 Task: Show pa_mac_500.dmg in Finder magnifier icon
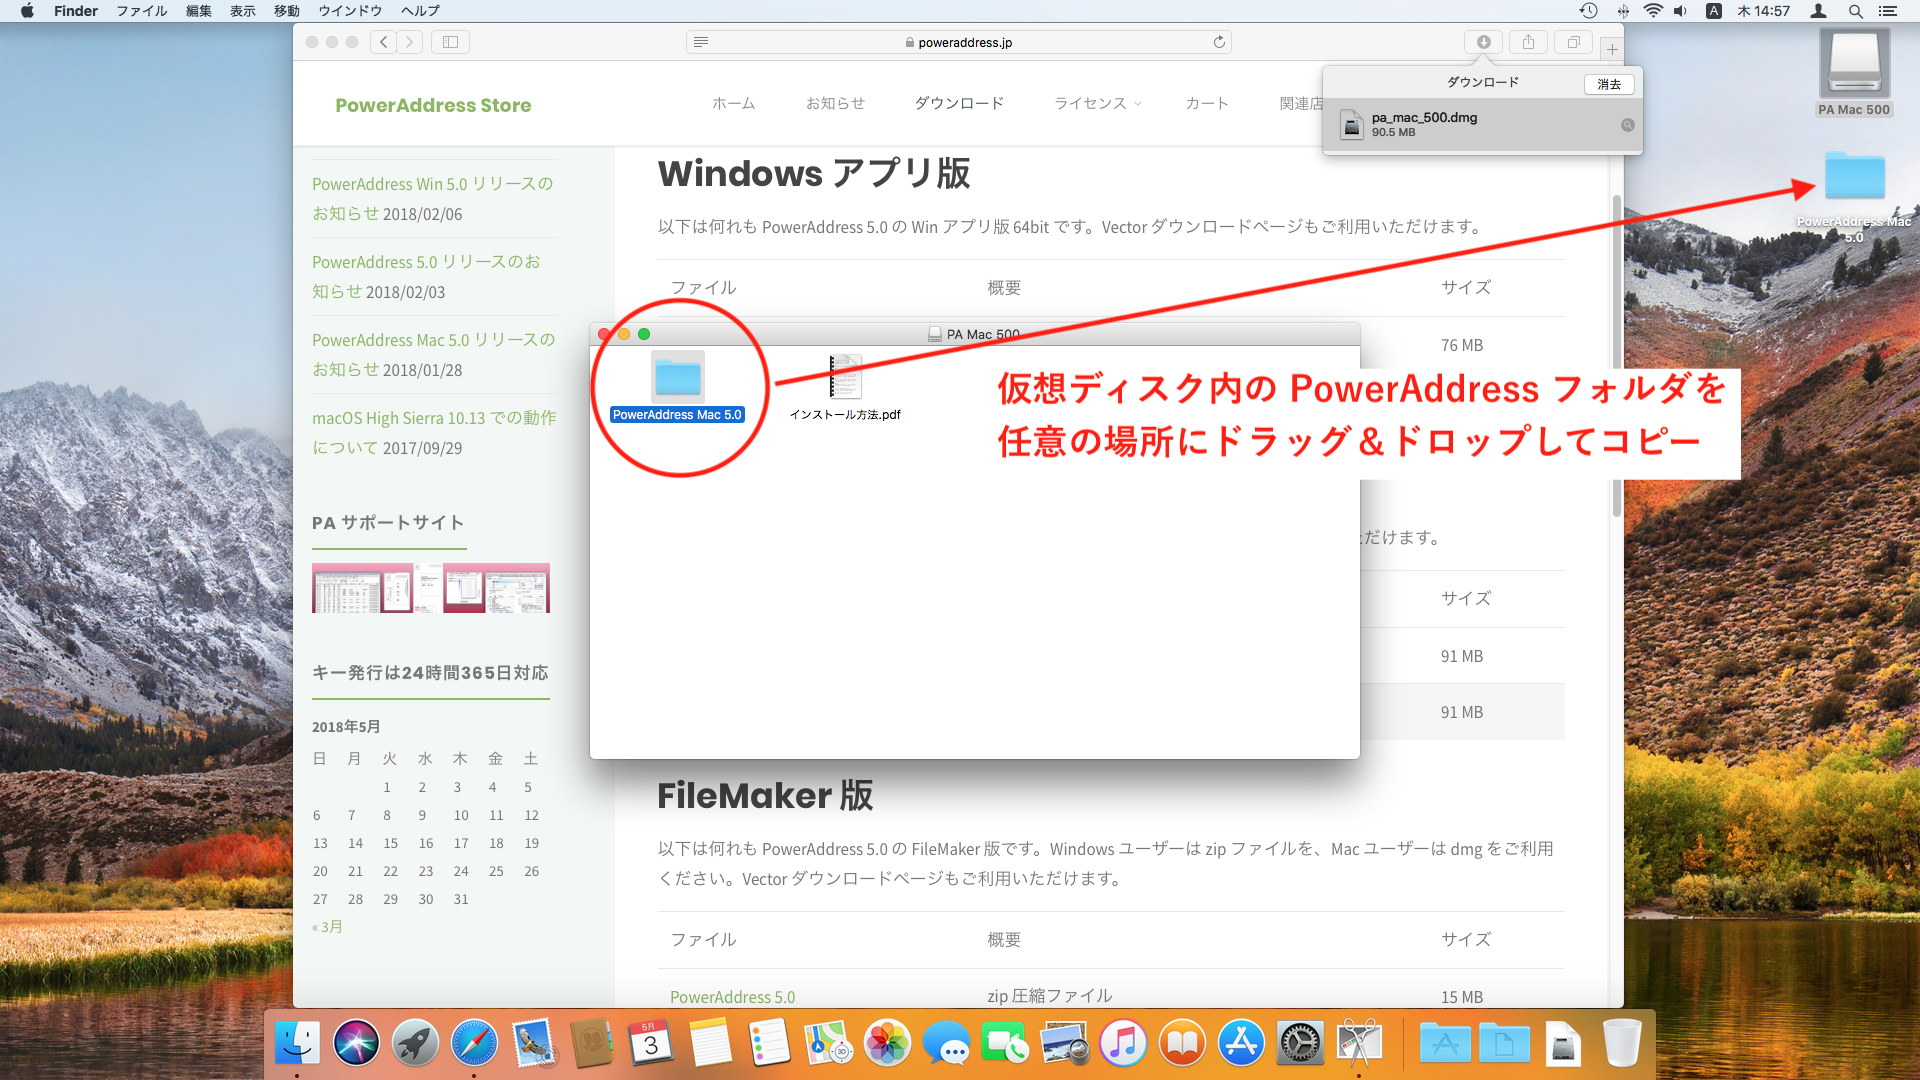[1627, 125]
